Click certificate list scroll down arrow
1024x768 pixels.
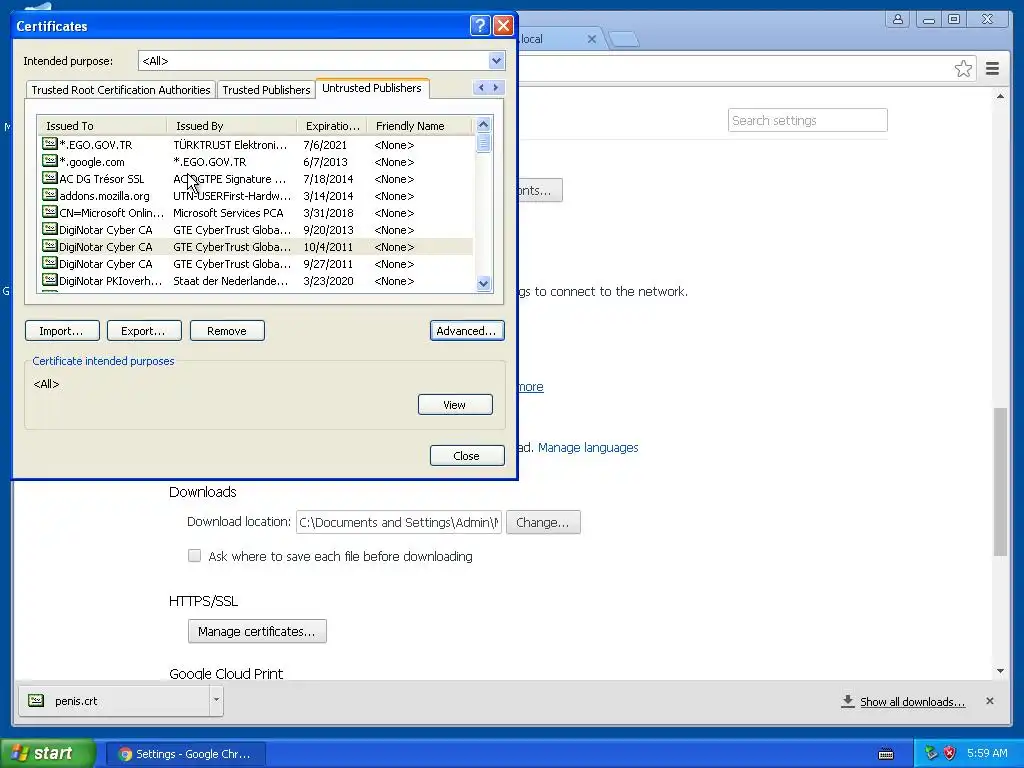coord(483,283)
